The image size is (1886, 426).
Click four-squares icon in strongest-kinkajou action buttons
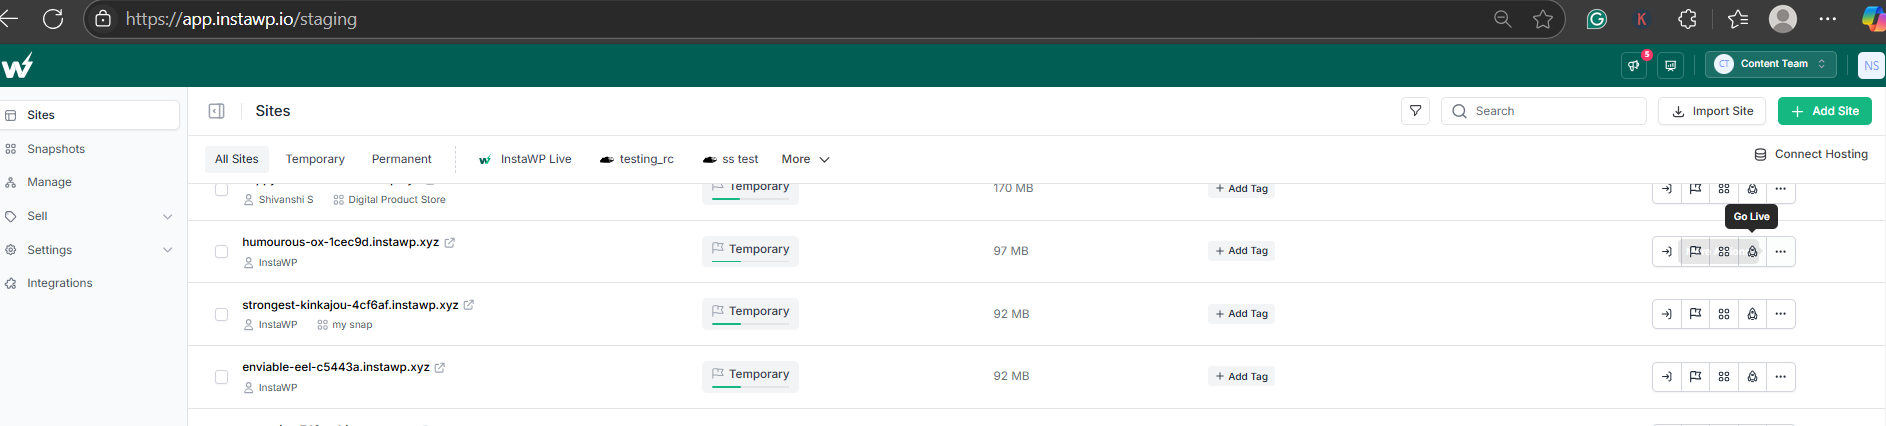tap(1724, 314)
